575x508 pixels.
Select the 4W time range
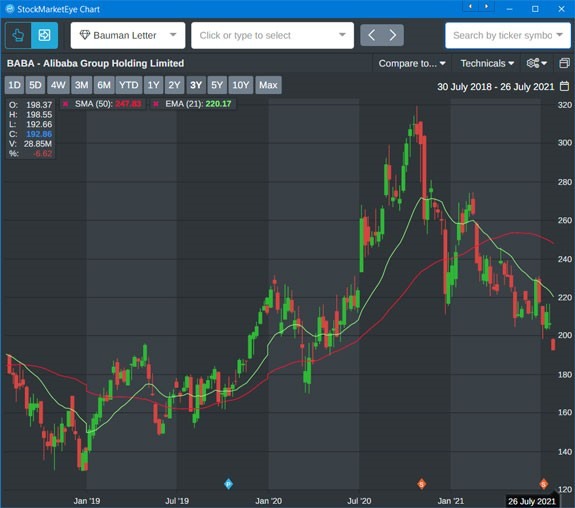[x=58, y=85]
